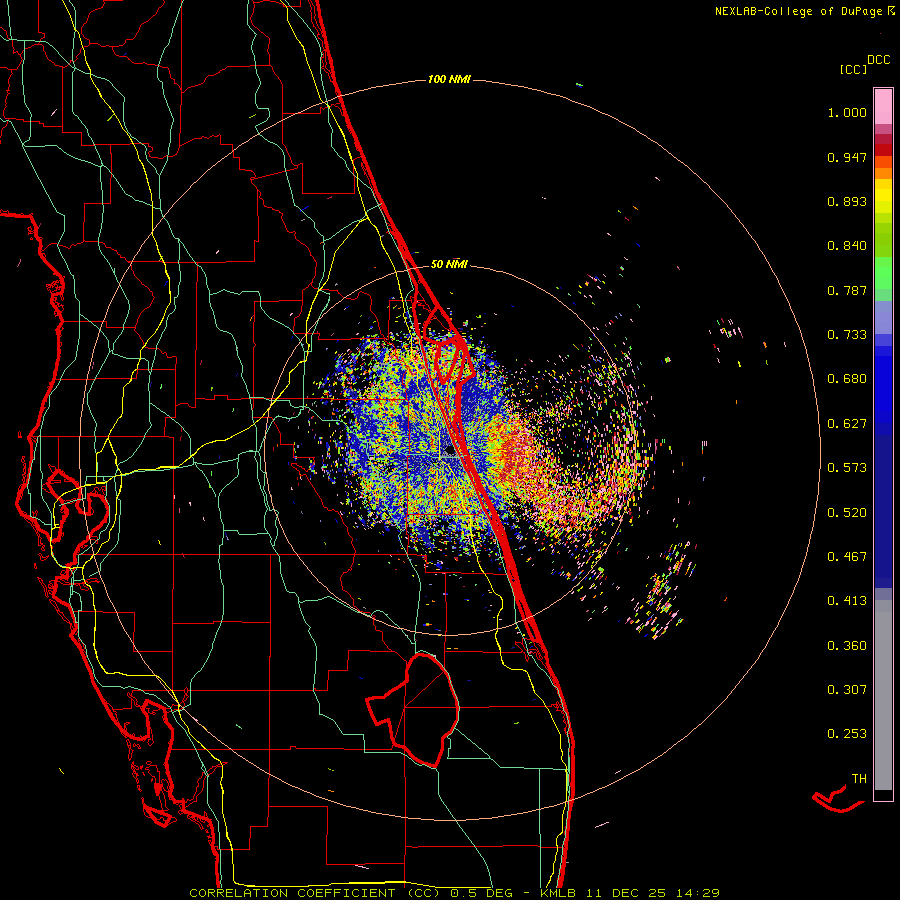Click the 0.253 scale value
This screenshot has height=900, width=900.
pos(847,734)
